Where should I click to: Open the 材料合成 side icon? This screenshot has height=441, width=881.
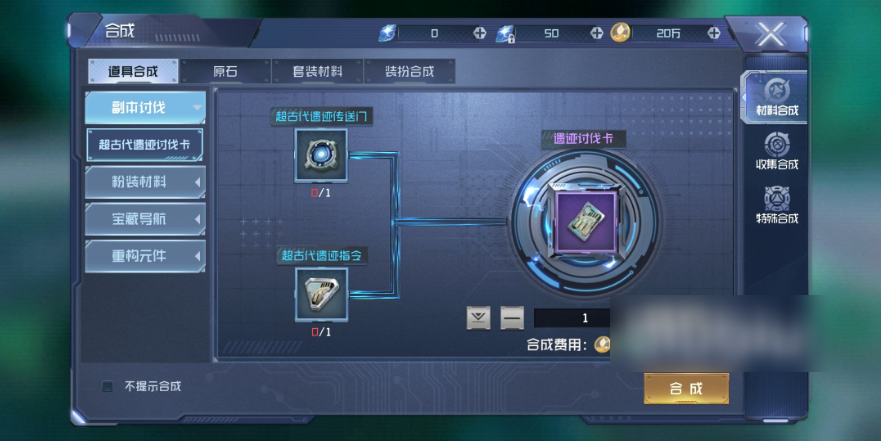click(776, 97)
